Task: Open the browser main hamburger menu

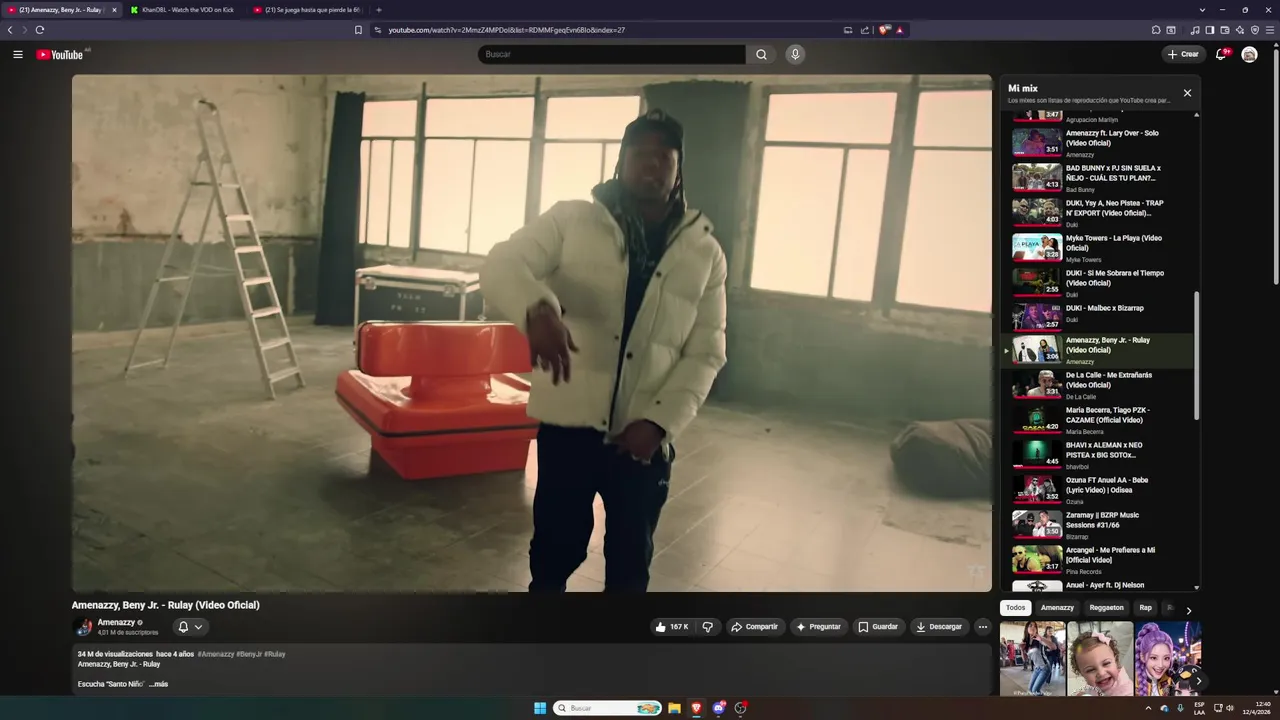Action: click(1270, 30)
